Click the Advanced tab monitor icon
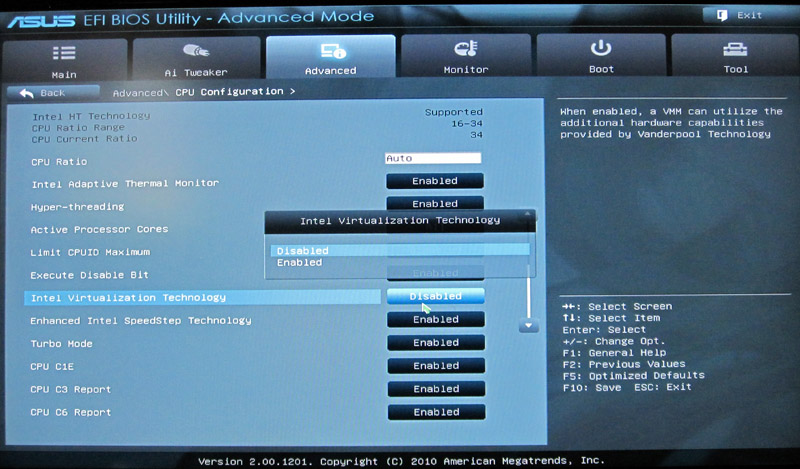This screenshot has height=469, width=800. pyautogui.click(x=333, y=51)
